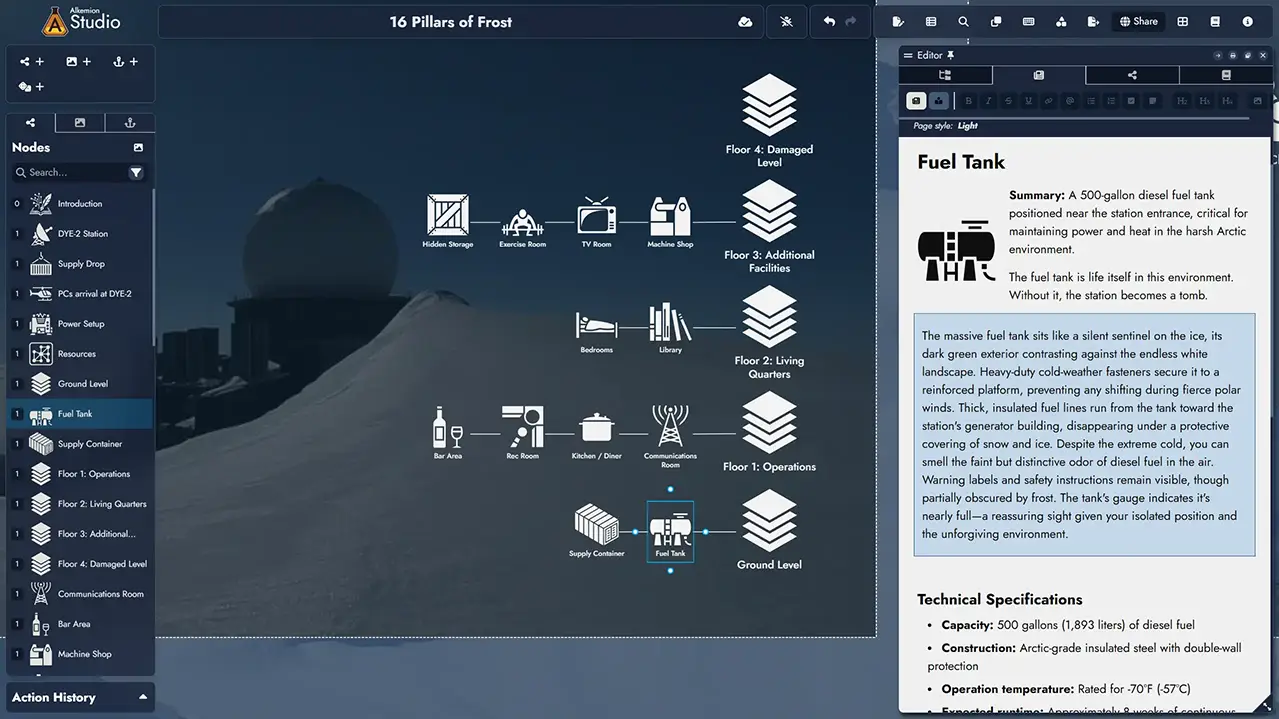Add a random dice item with plus button
This screenshot has height=719, width=1279.
tap(32, 87)
